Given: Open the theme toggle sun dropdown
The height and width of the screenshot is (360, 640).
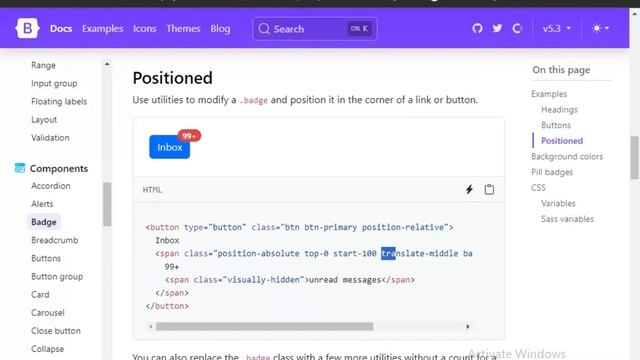Looking at the screenshot, I should point(600,28).
